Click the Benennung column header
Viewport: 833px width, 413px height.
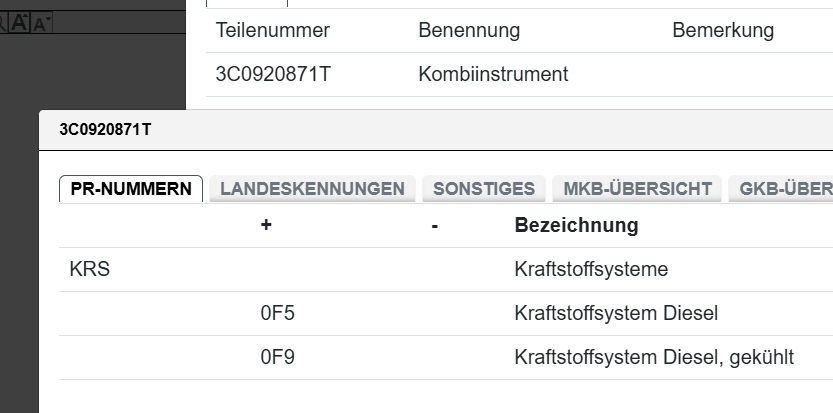tap(469, 30)
